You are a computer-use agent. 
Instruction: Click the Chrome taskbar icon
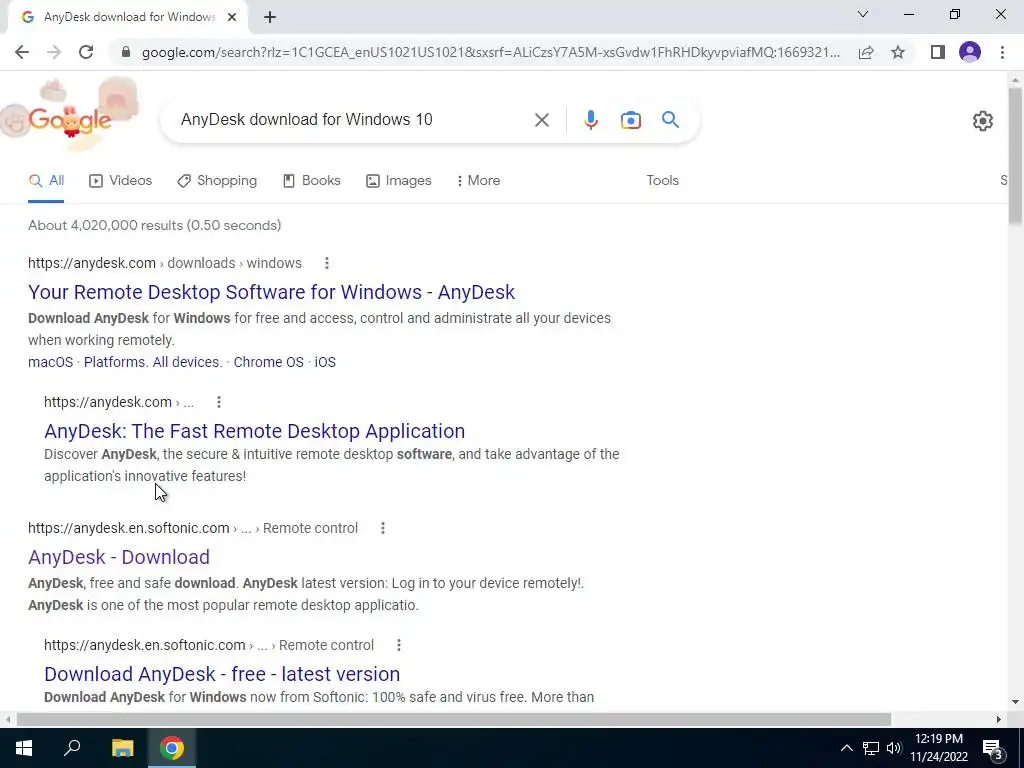(x=172, y=748)
